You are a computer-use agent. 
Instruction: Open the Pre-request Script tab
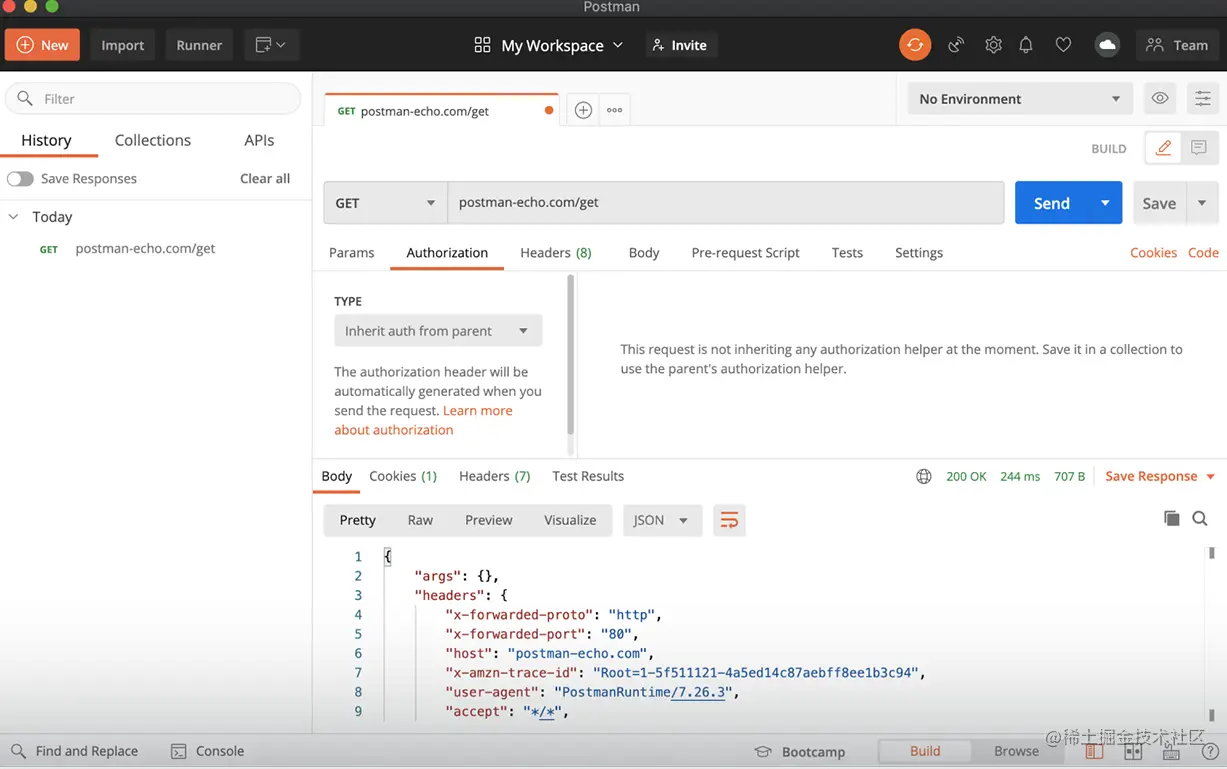click(x=745, y=252)
